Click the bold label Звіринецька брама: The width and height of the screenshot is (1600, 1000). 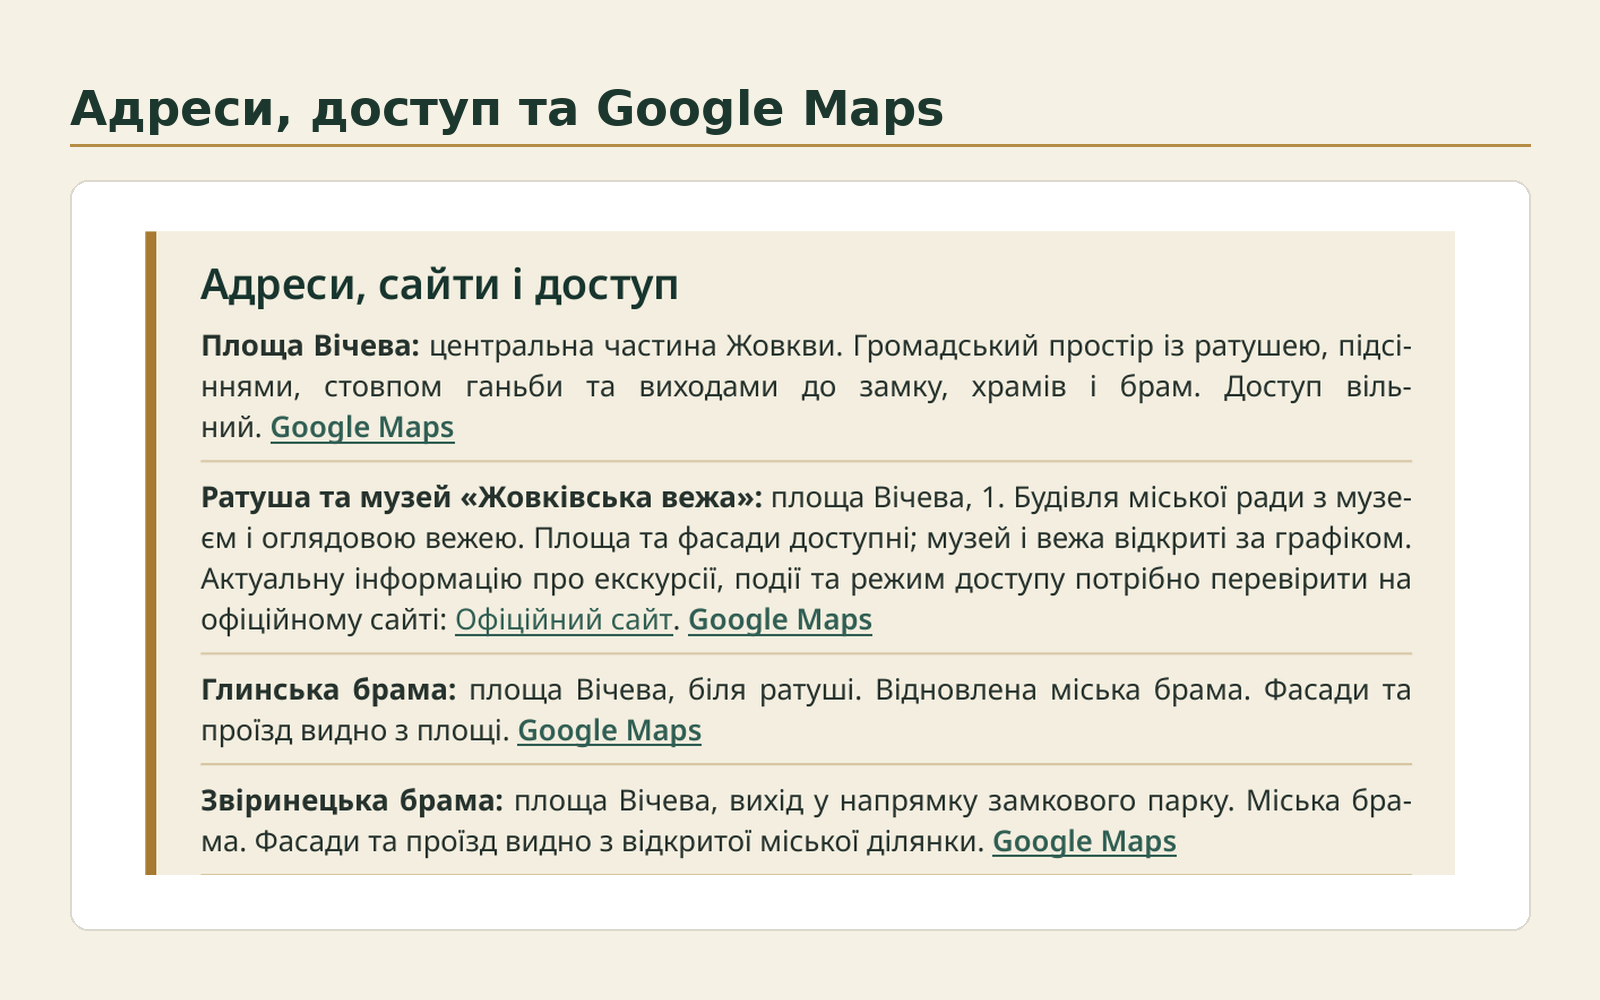pos(352,801)
